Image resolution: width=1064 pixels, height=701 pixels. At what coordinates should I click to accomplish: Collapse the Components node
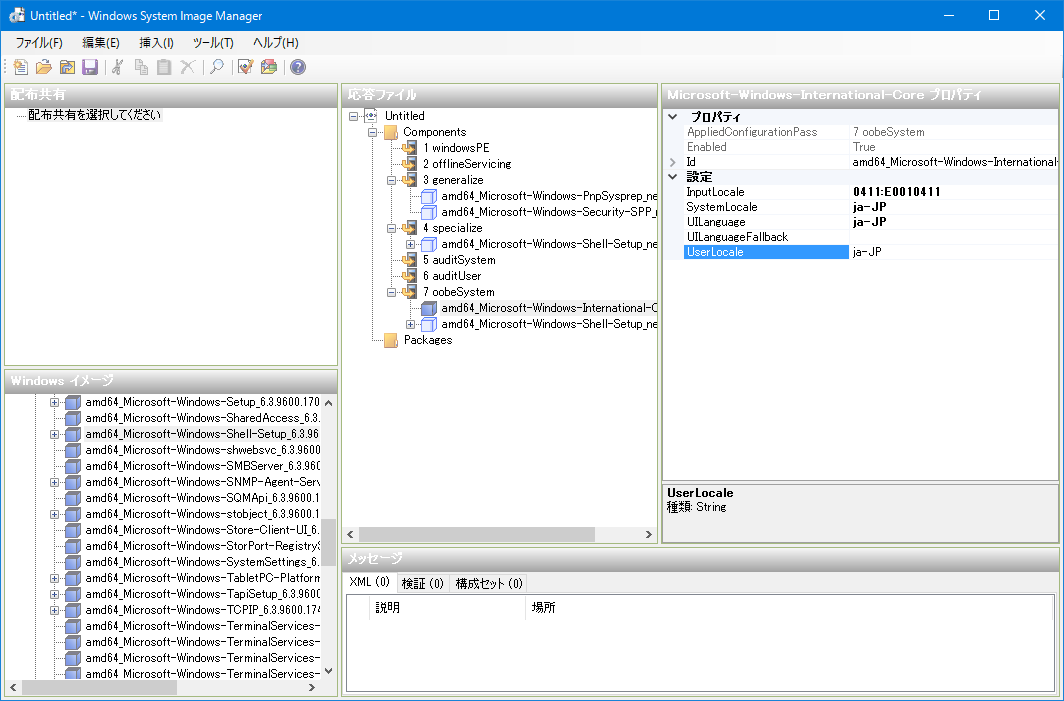coord(373,132)
